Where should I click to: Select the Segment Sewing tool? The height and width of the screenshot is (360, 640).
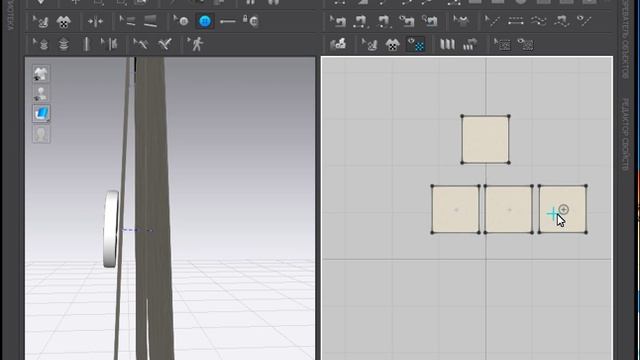tap(360, 21)
